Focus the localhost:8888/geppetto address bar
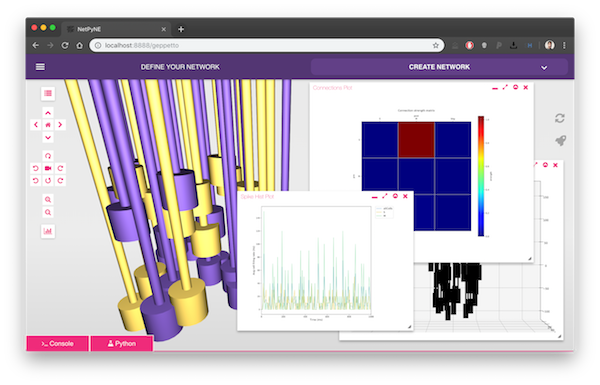 (x=267, y=45)
